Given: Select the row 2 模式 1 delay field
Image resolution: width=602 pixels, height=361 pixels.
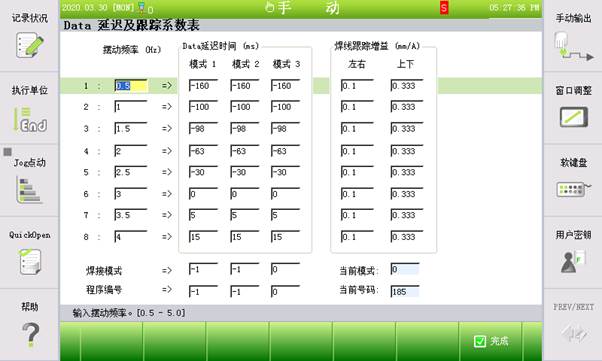Looking at the screenshot, I should [203, 107].
